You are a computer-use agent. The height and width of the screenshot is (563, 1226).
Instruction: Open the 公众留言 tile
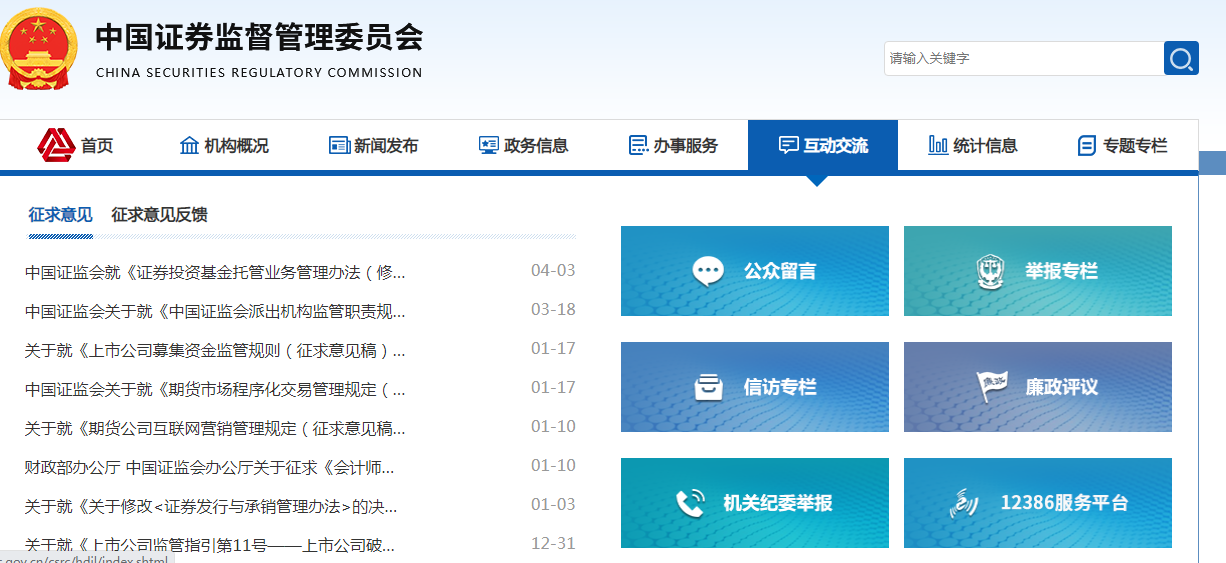[755, 271]
